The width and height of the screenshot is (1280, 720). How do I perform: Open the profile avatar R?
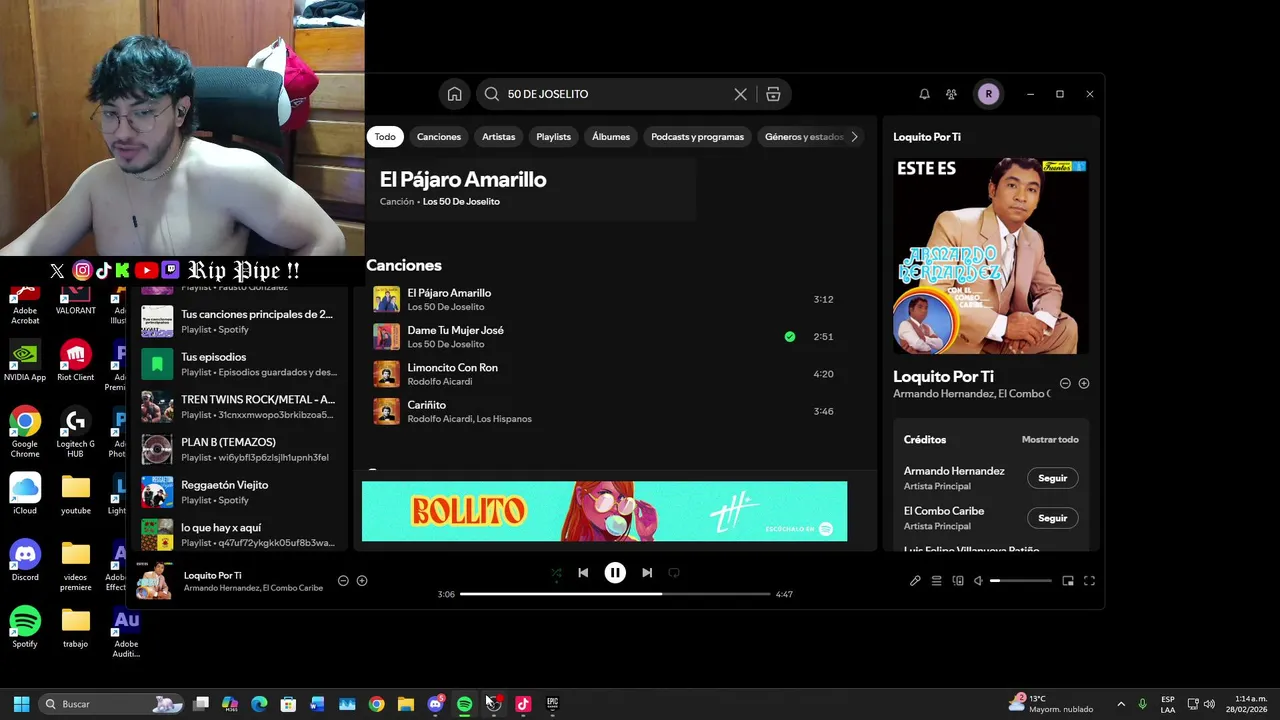tap(988, 94)
